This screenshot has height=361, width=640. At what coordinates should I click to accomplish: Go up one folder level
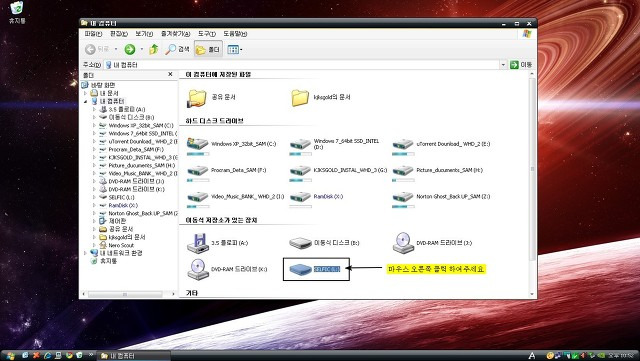[153, 49]
